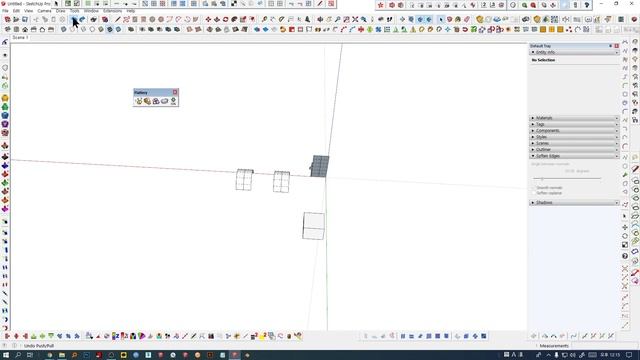Open the Draw menu
640x360 pixels.
[60, 11]
